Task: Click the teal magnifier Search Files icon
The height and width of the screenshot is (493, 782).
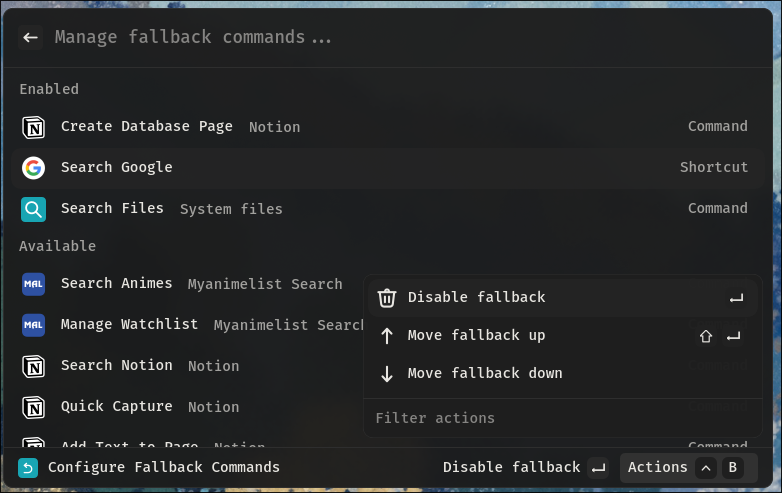Action: coord(33,209)
